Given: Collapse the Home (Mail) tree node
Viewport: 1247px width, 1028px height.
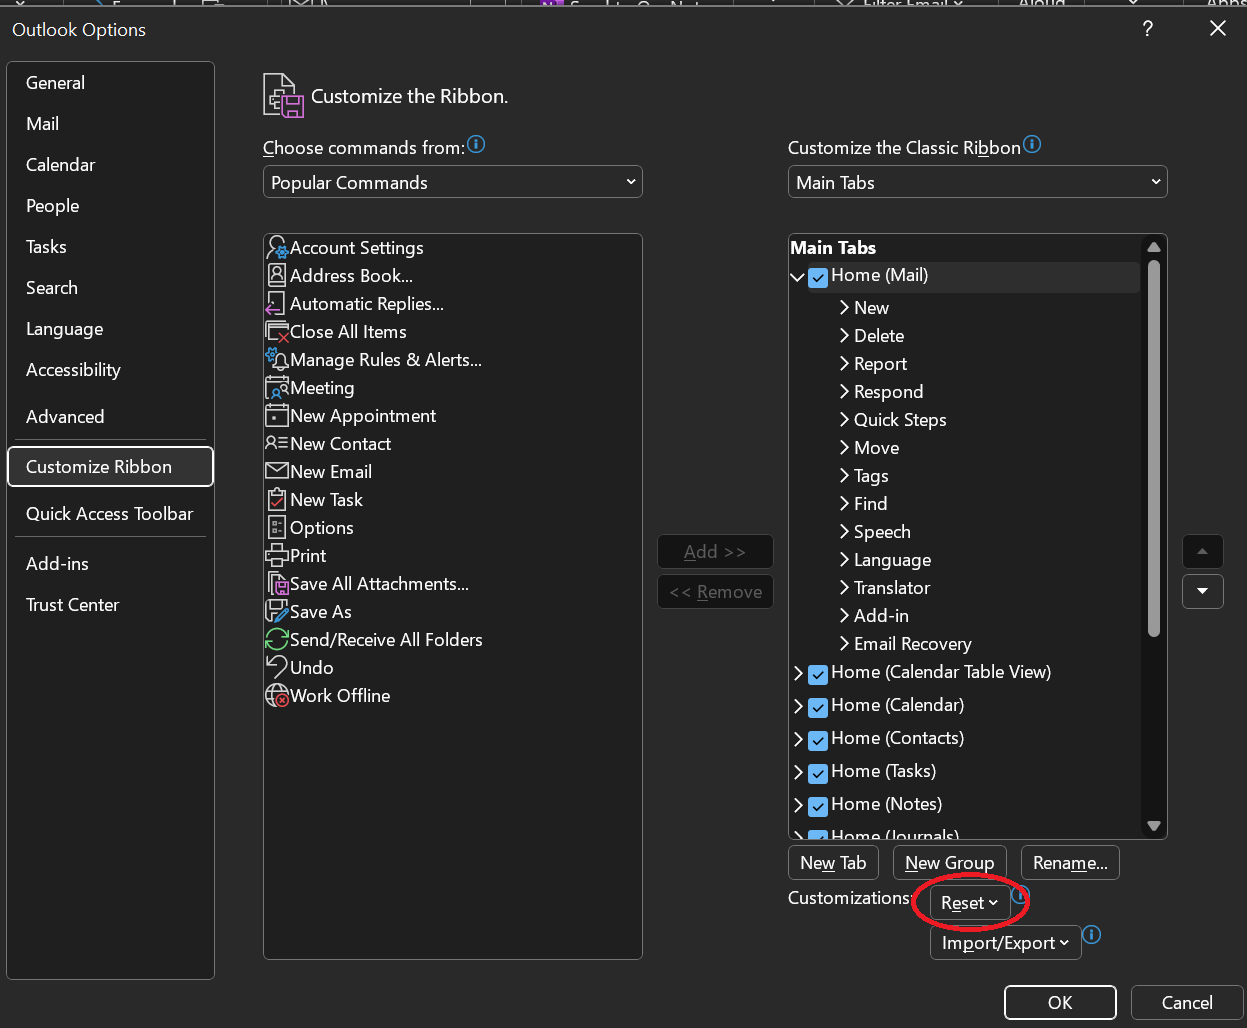Looking at the screenshot, I should coord(798,277).
